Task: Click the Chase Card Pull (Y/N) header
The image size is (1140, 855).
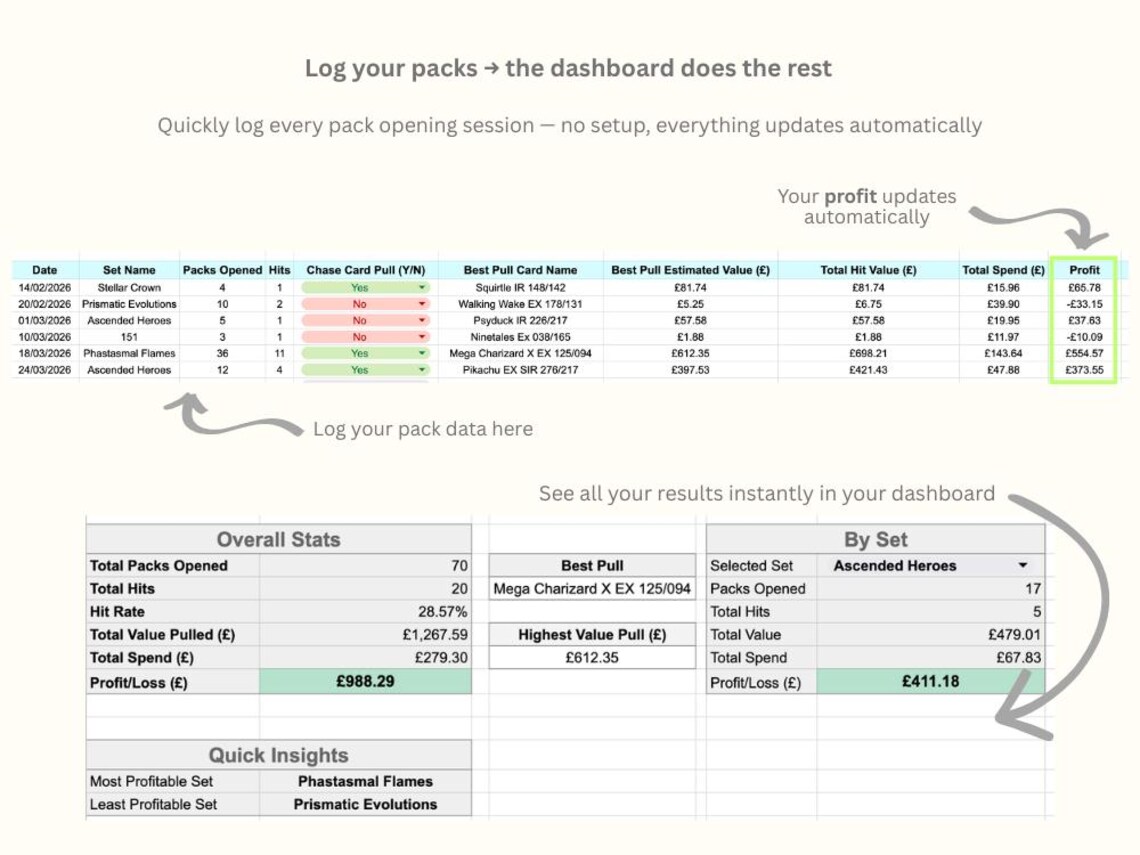Action: [x=366, y=270]
